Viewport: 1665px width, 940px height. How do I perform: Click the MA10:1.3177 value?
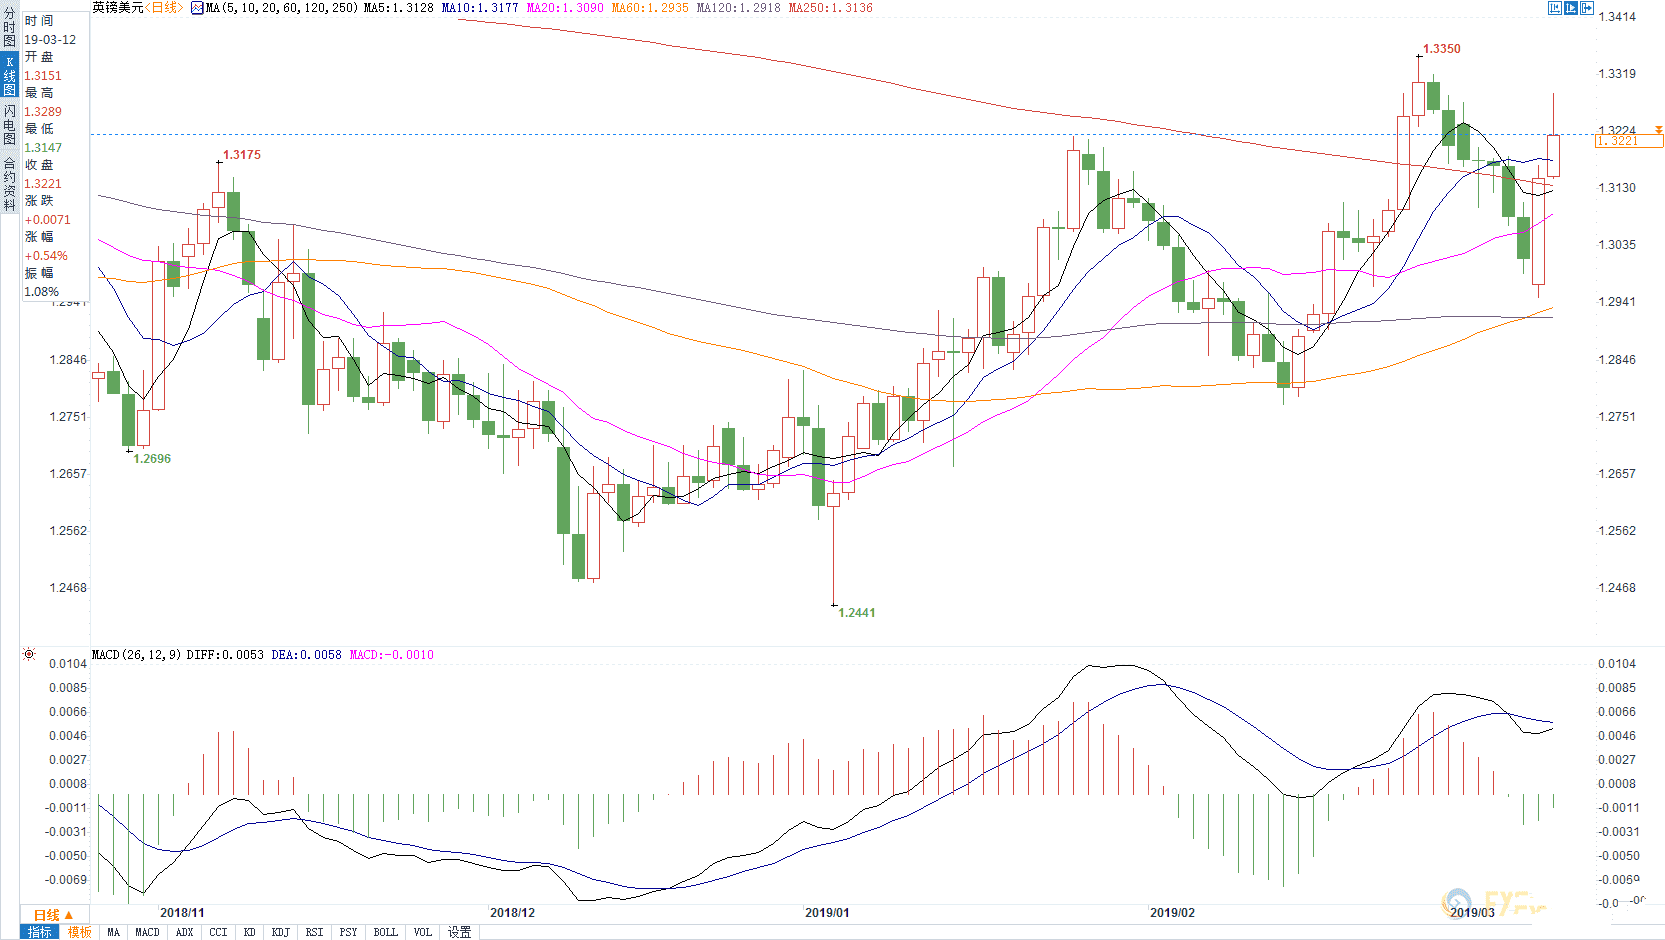pyautogui.click(x=479, y=8)
